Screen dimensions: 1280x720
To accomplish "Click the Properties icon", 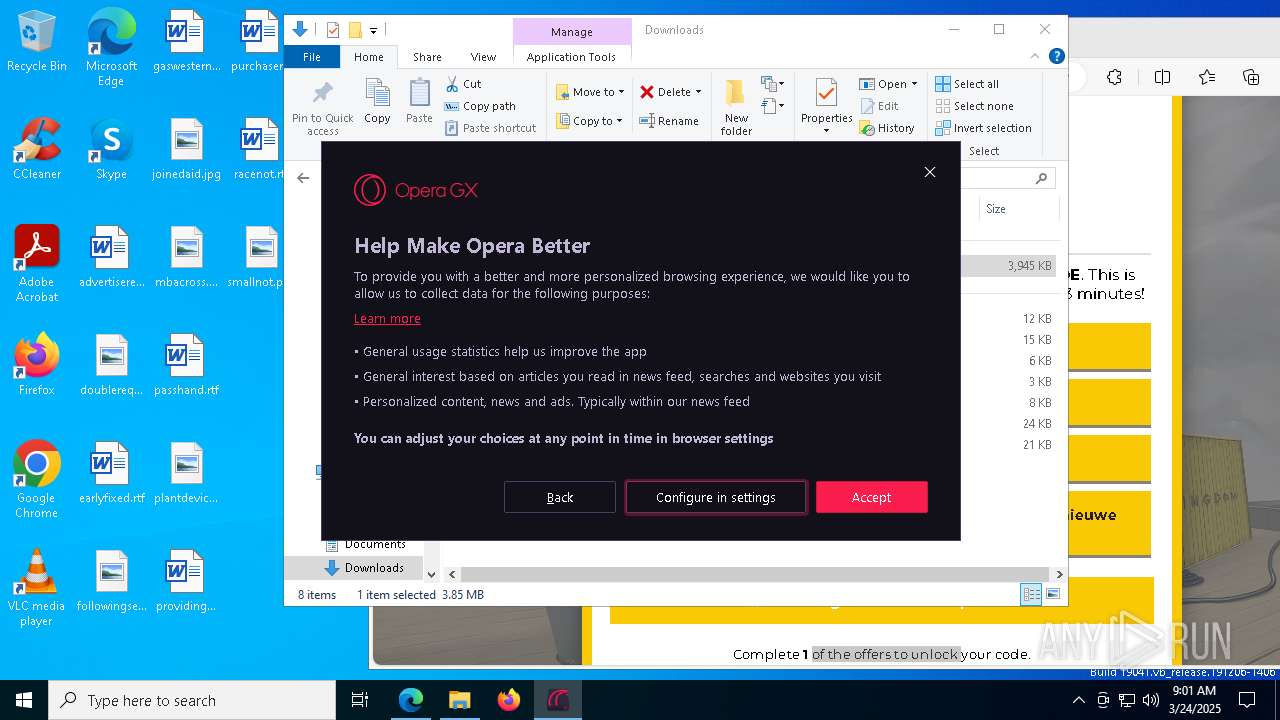I will tap(826, 94).
